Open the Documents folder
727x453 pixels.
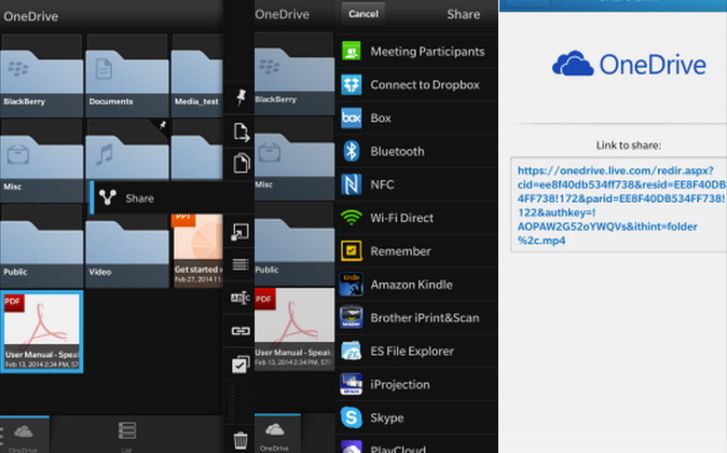pyautogui.click(x=125, y=72)
